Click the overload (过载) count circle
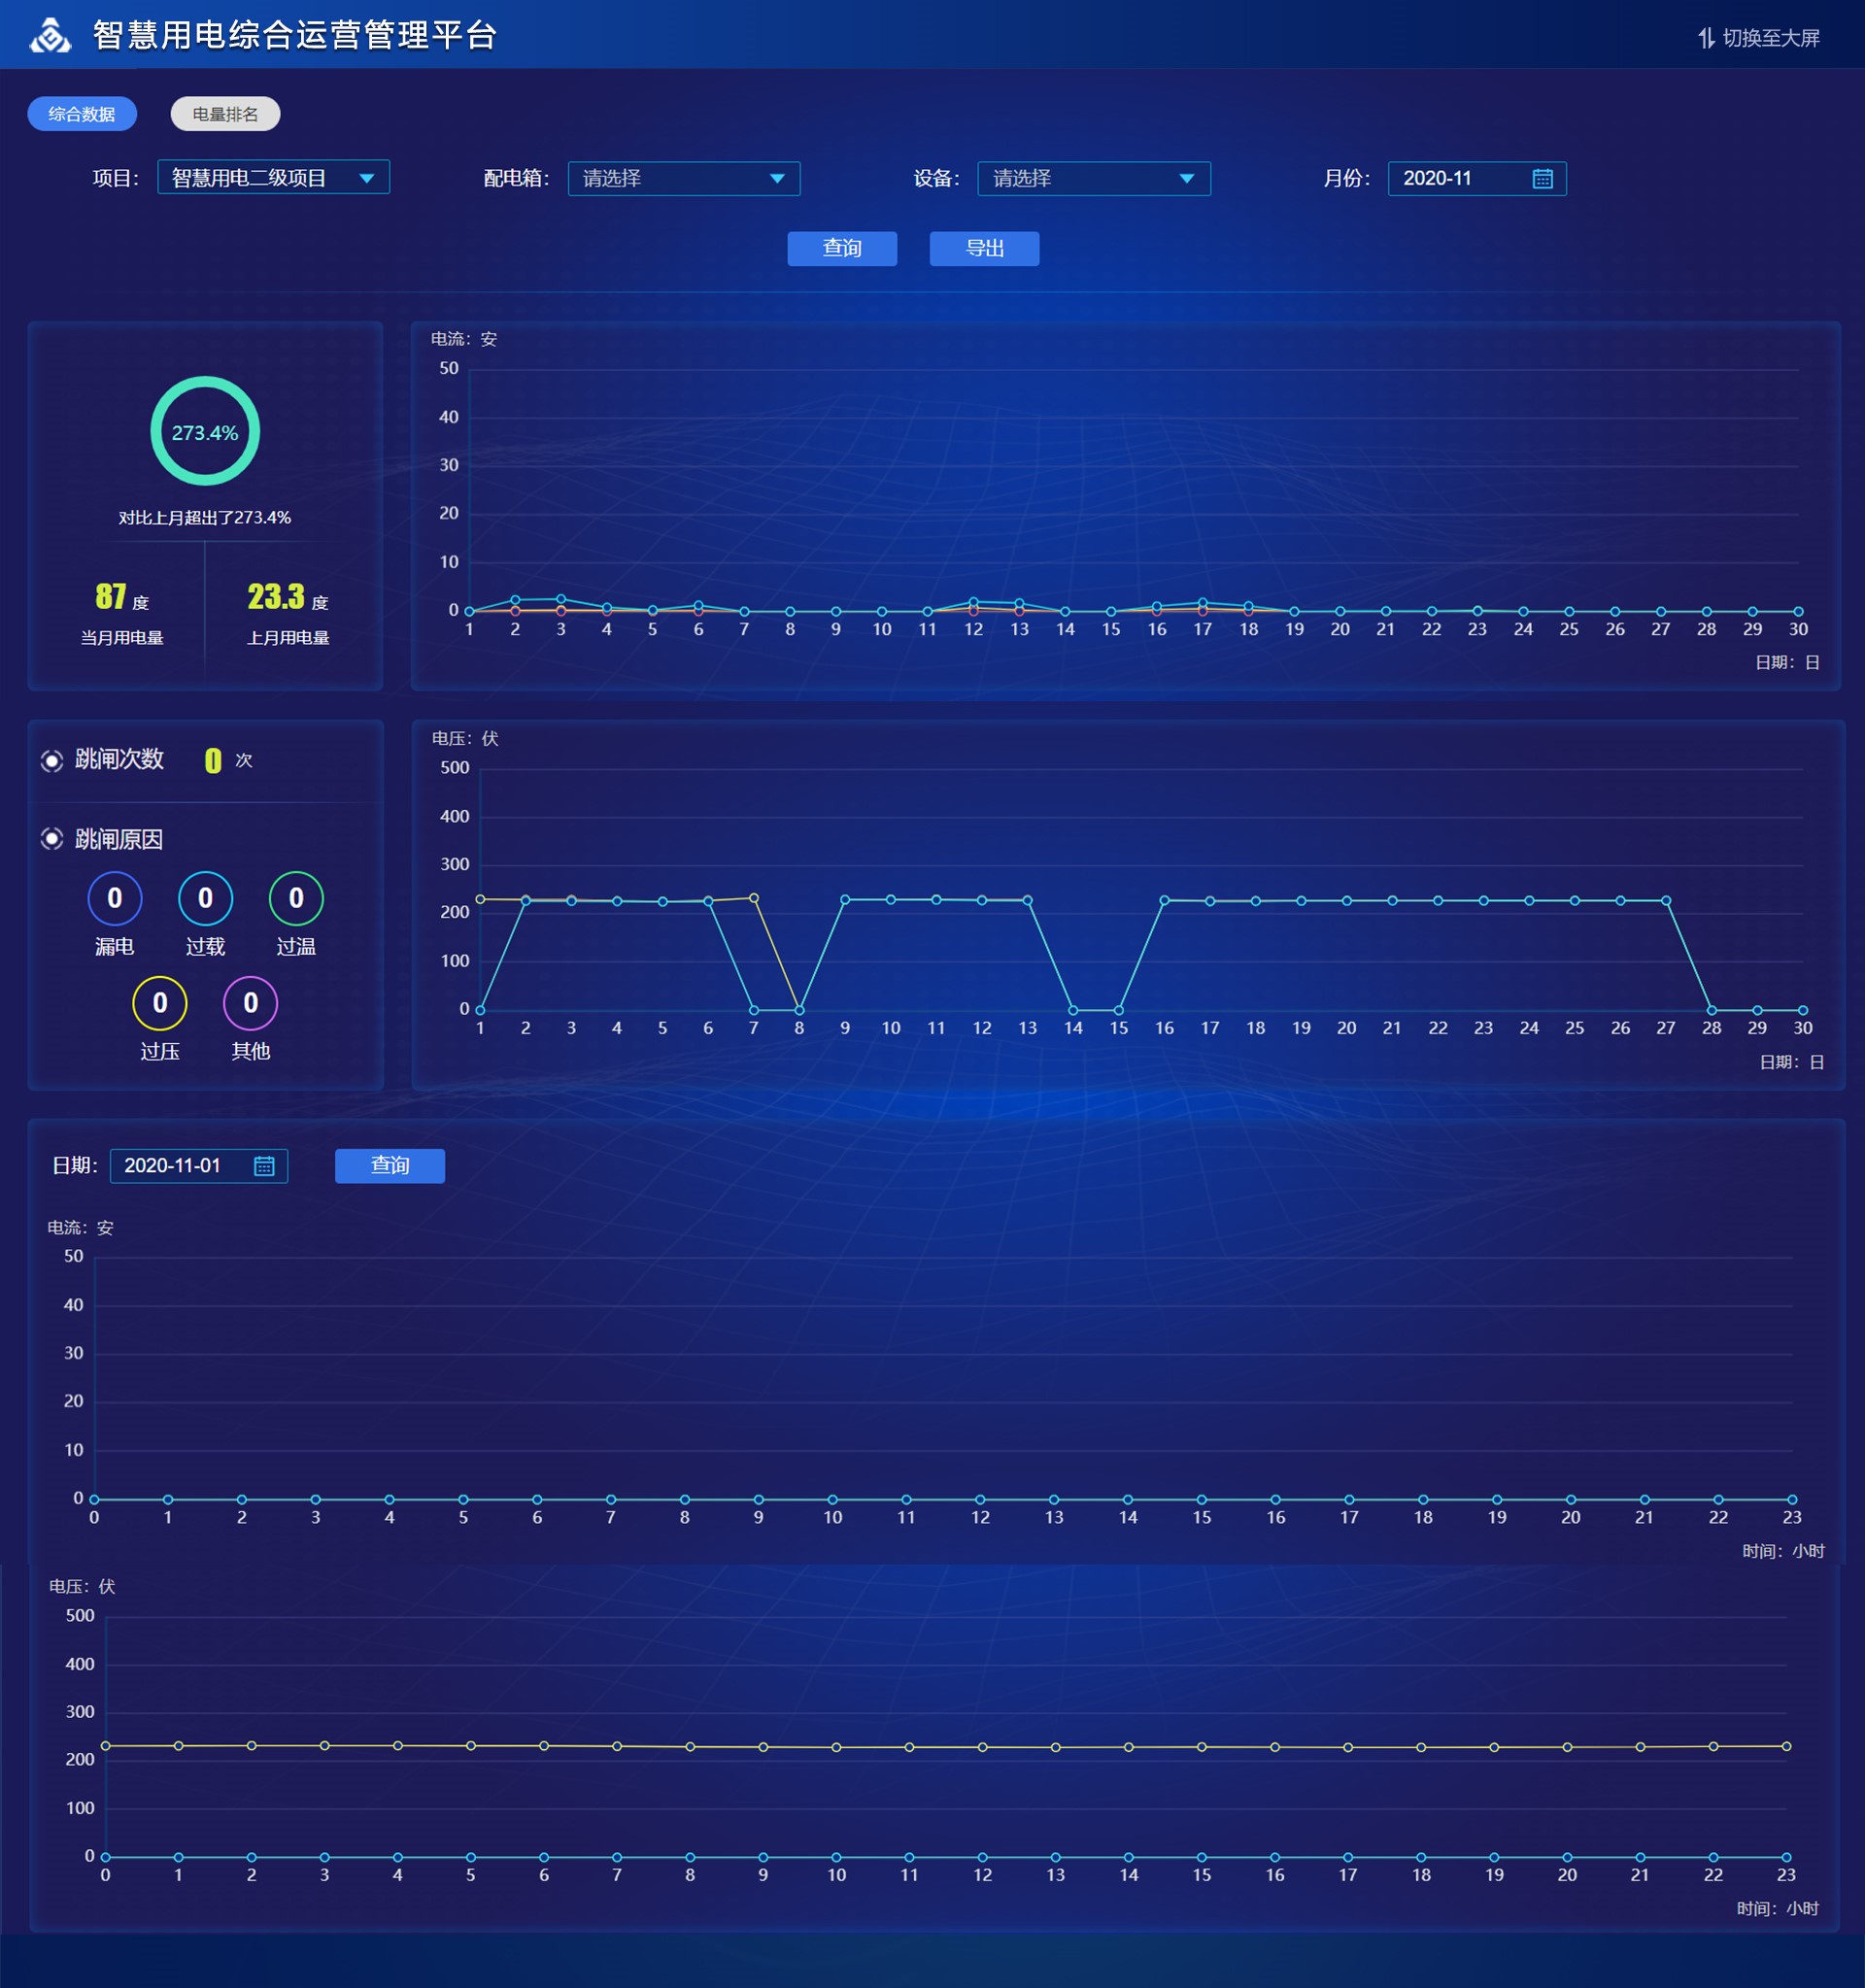 [205, 898]
